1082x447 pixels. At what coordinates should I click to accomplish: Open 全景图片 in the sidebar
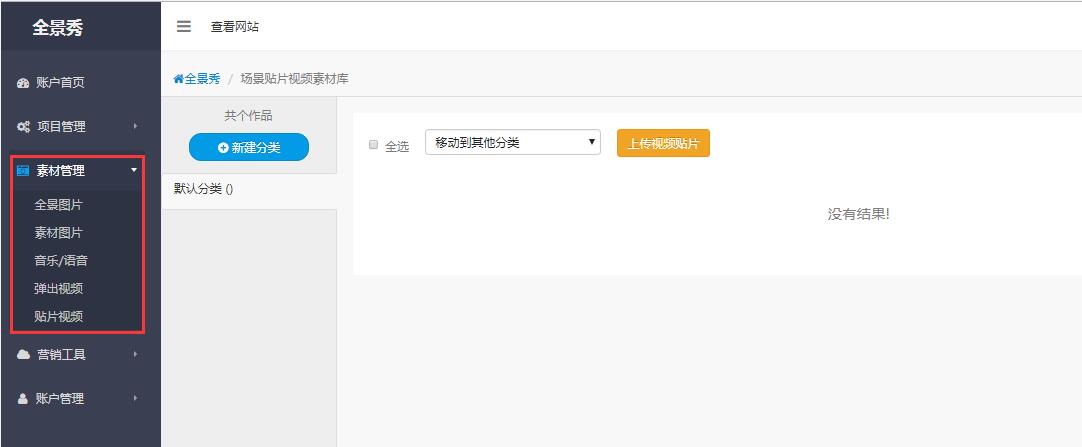tap(58, 205)
